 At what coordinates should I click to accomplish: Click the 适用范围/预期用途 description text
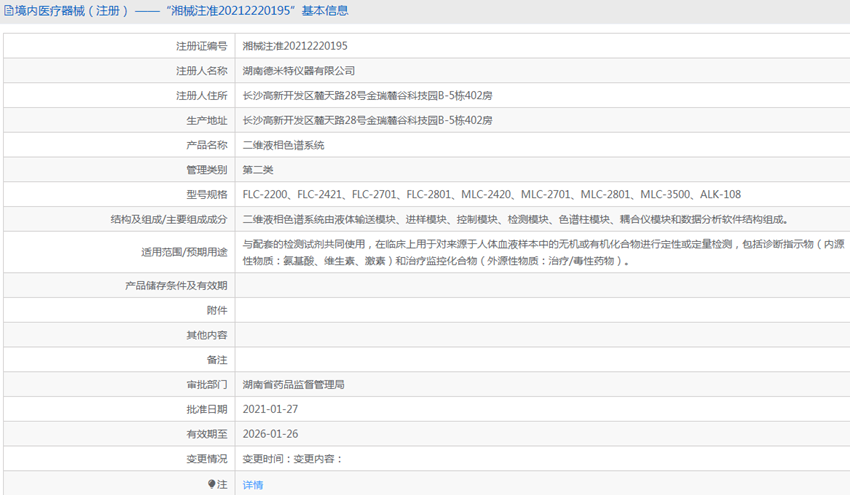(540, 252)
